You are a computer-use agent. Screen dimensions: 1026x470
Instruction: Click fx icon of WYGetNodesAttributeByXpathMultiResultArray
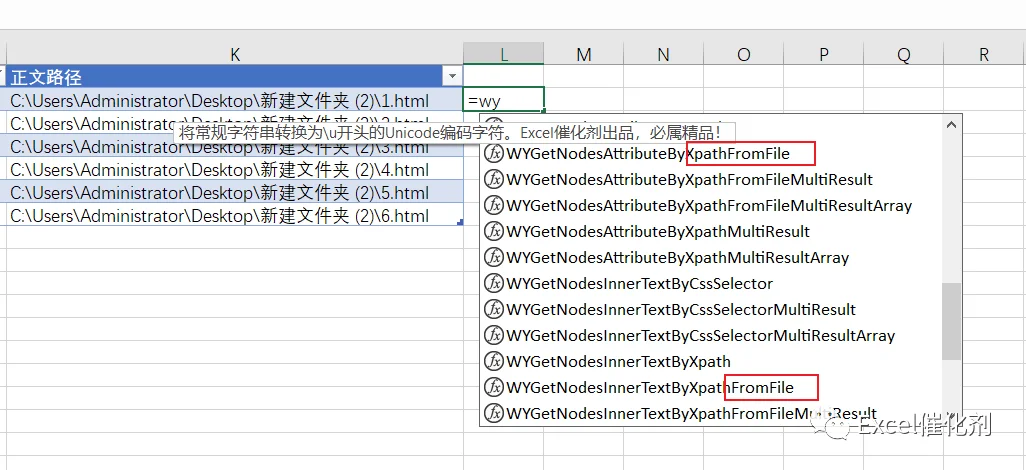coord(494,258)
